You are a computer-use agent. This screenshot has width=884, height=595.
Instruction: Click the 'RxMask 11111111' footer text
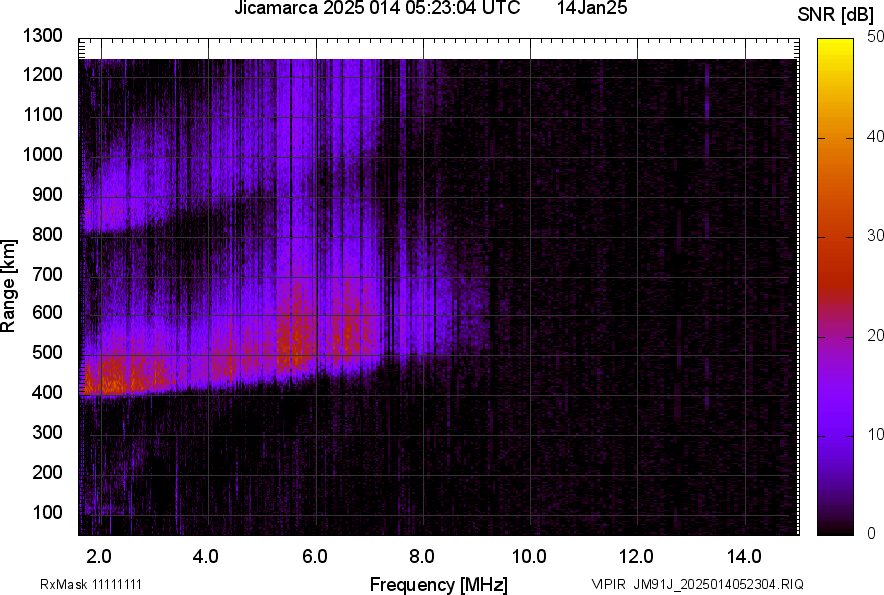pyautogui.click(x=91, y=584)
